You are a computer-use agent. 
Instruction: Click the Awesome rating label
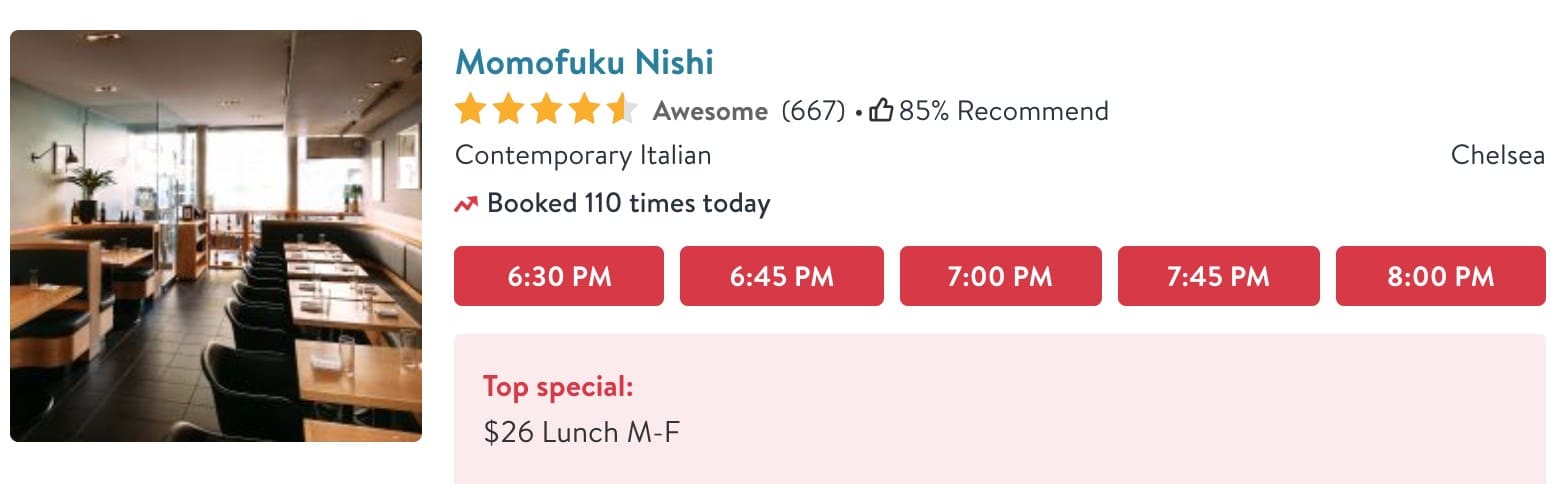coord(710,110)
